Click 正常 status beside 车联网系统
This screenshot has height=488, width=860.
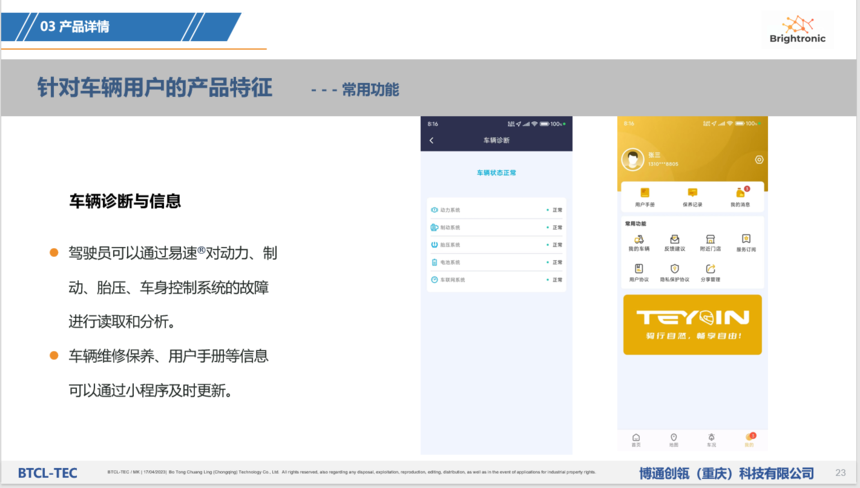557,280
